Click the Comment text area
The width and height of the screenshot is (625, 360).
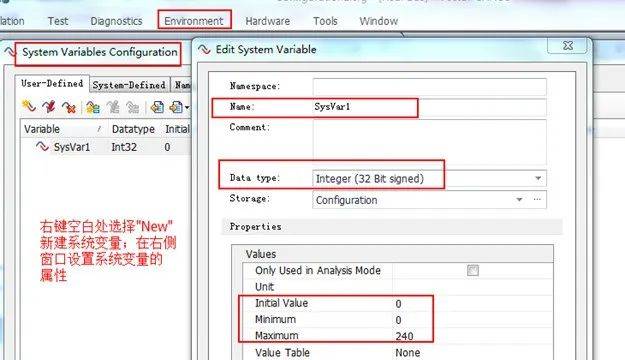click(430, 142)
